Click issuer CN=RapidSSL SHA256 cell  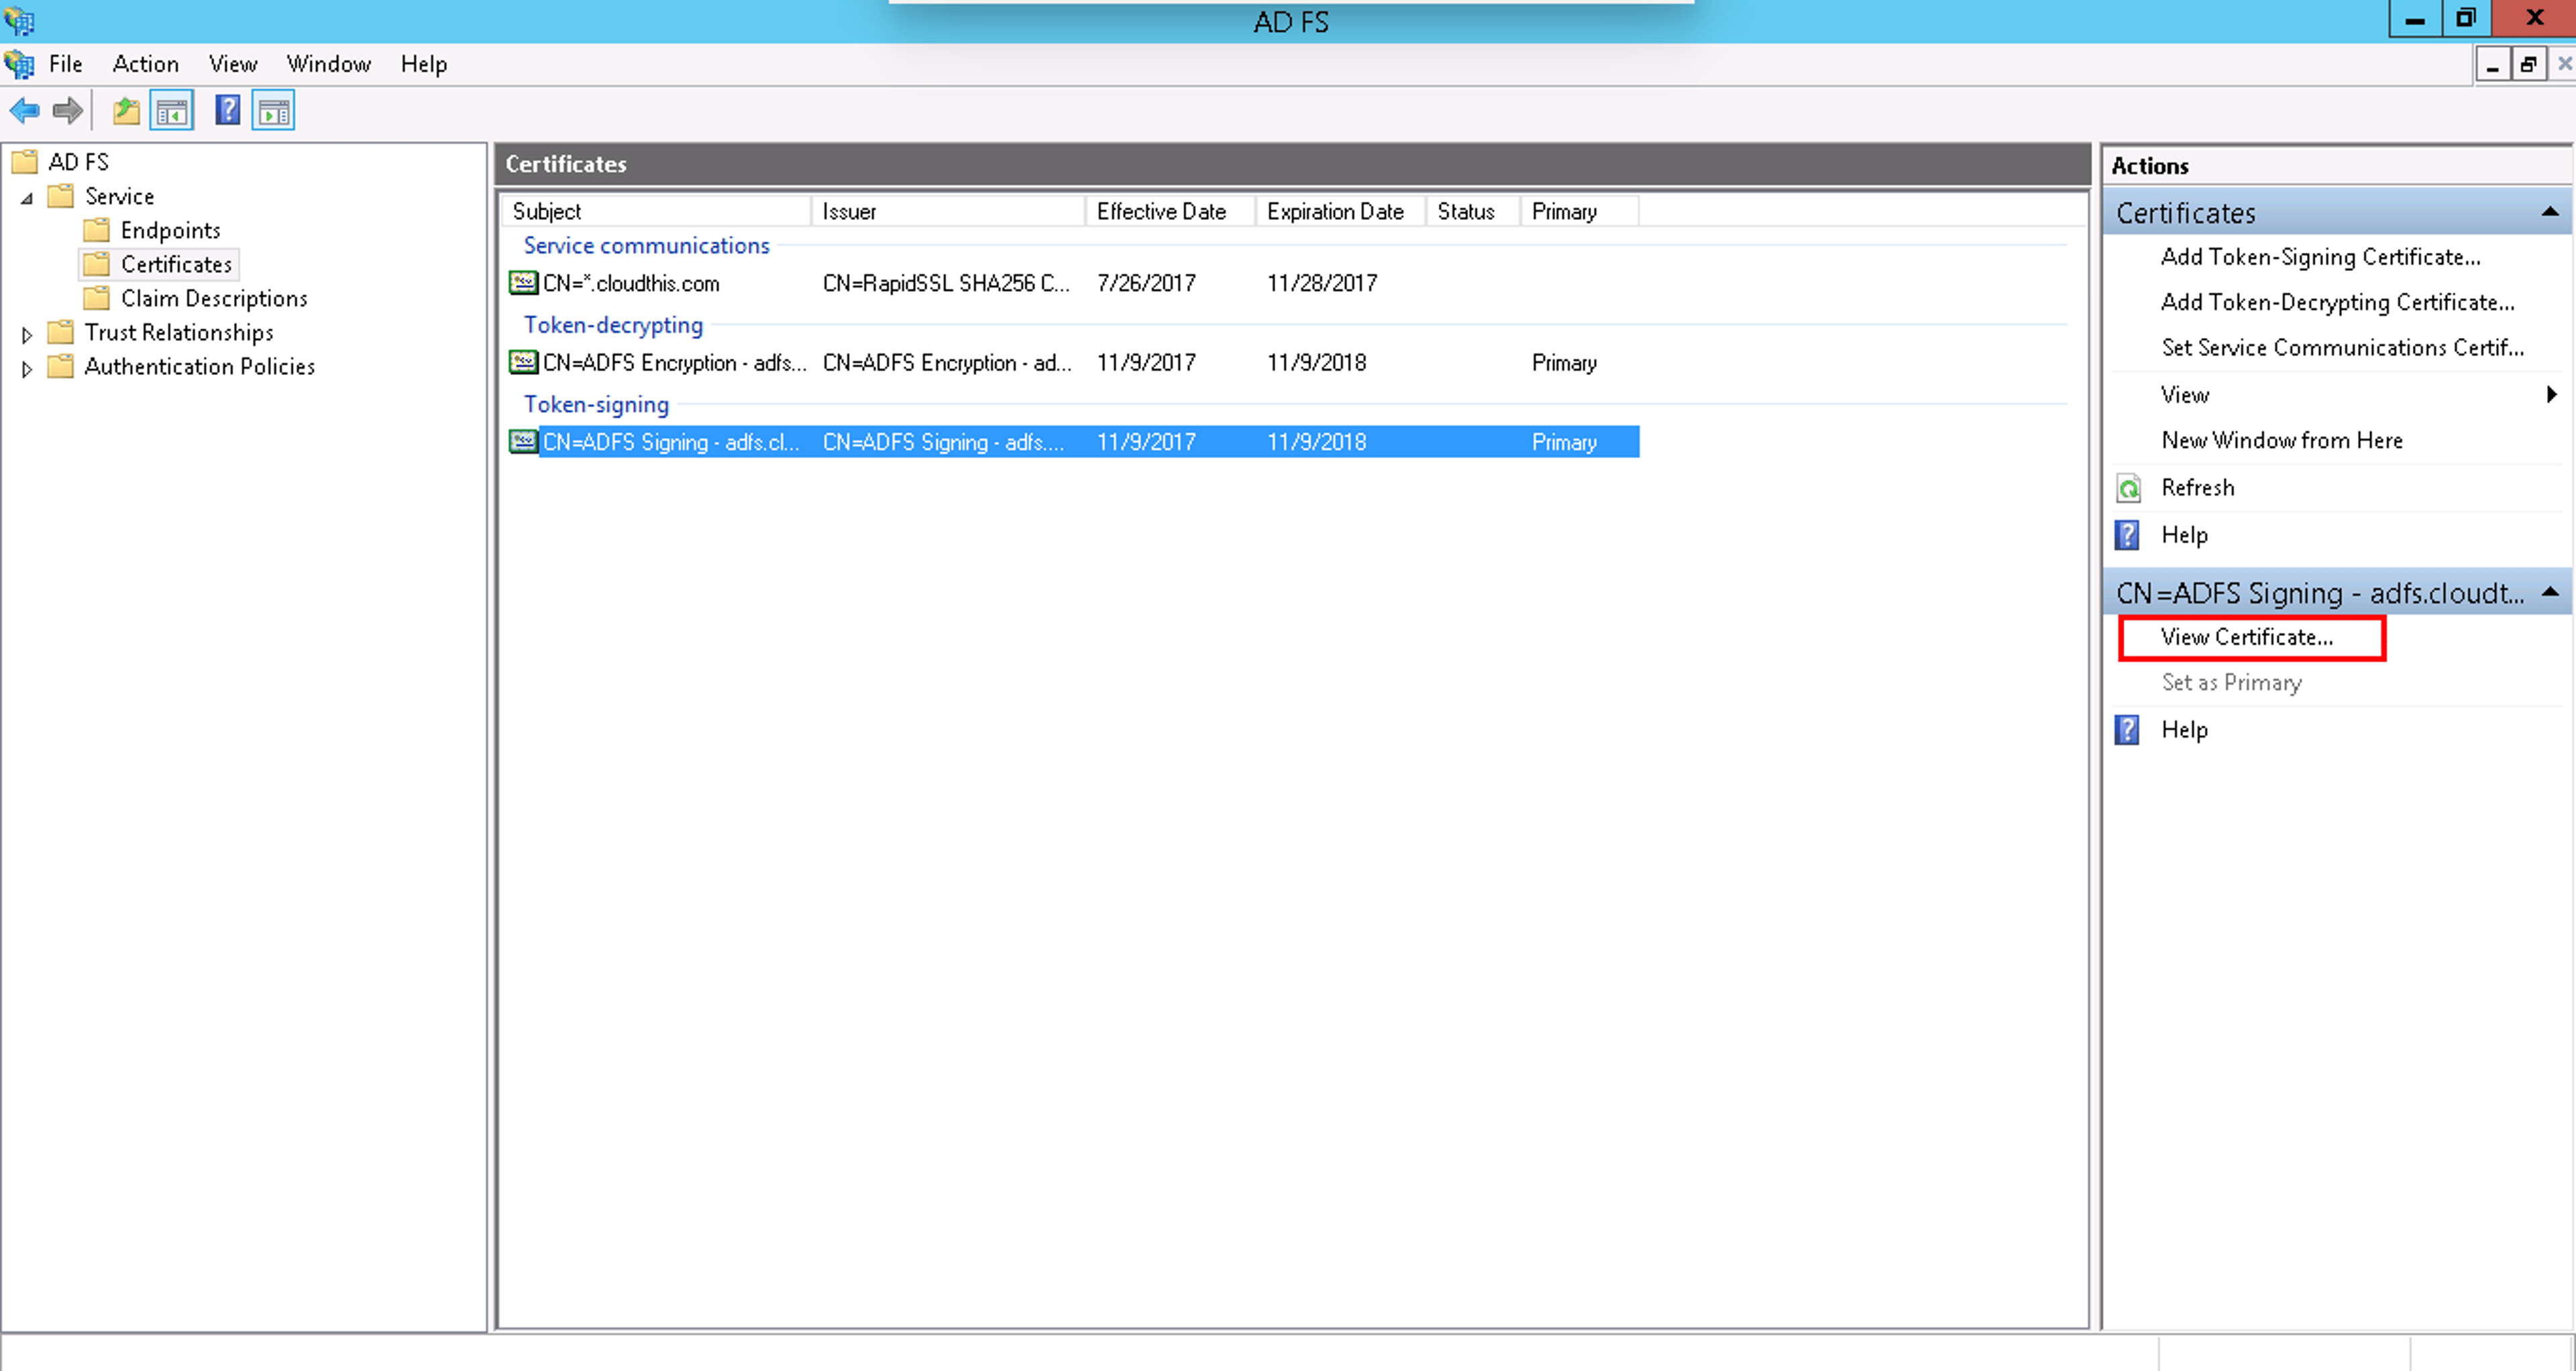tap(946, 283)
